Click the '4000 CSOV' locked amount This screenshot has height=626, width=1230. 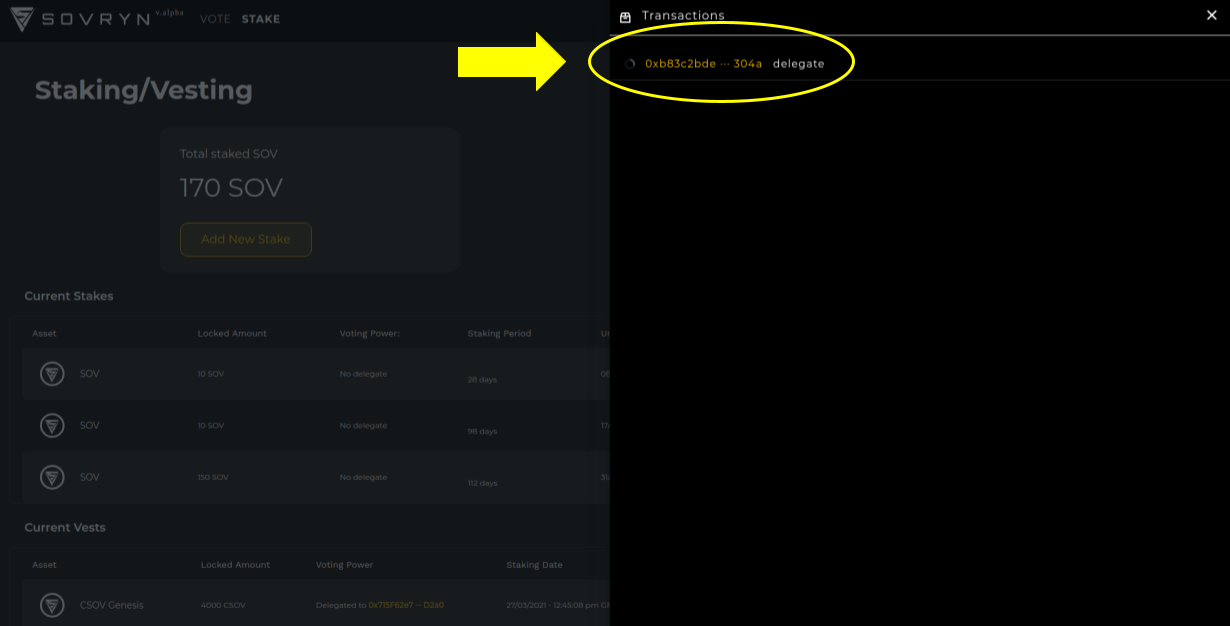(x=224, y=605)
